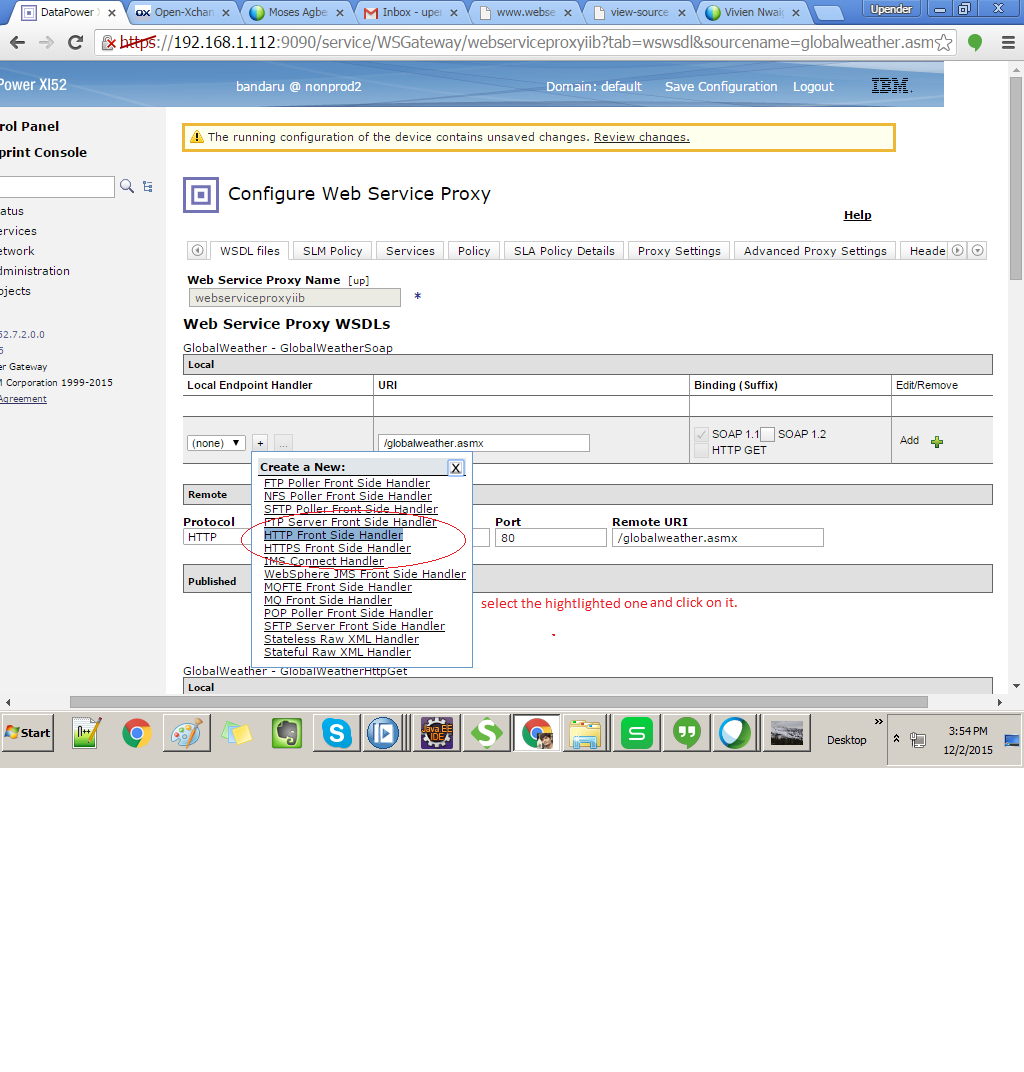This screenshot has width=1024, height=1072.
Task: Open the (none) Local Endpoint Handler dropdown
Action: (217, 442)
